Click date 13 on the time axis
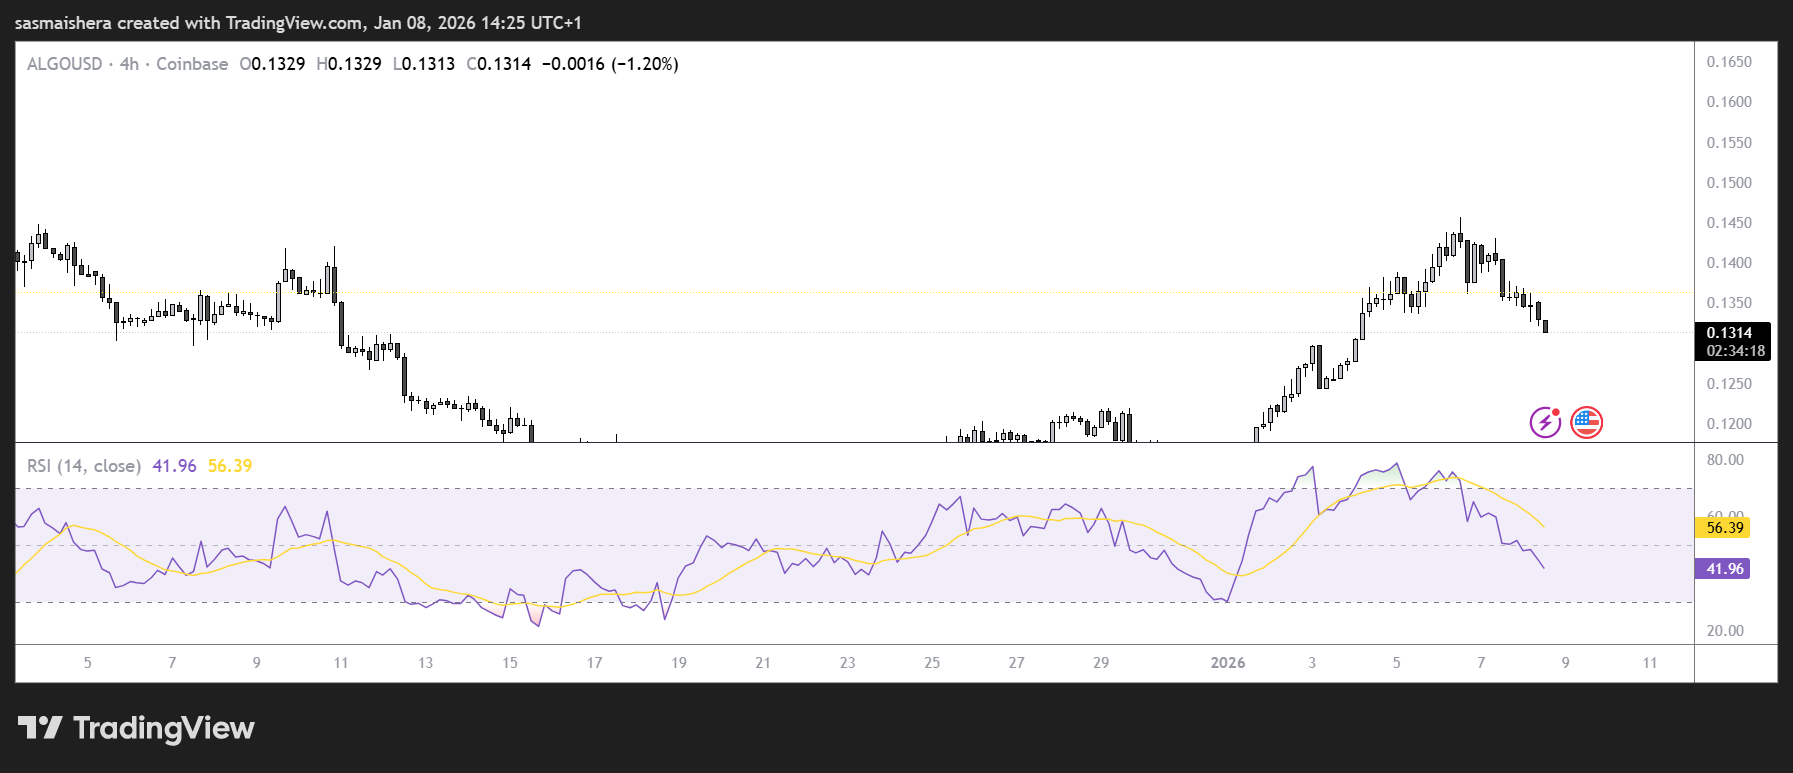This screenshot has height=773, width=1793. pyautogui.click(x=425, y=663)
